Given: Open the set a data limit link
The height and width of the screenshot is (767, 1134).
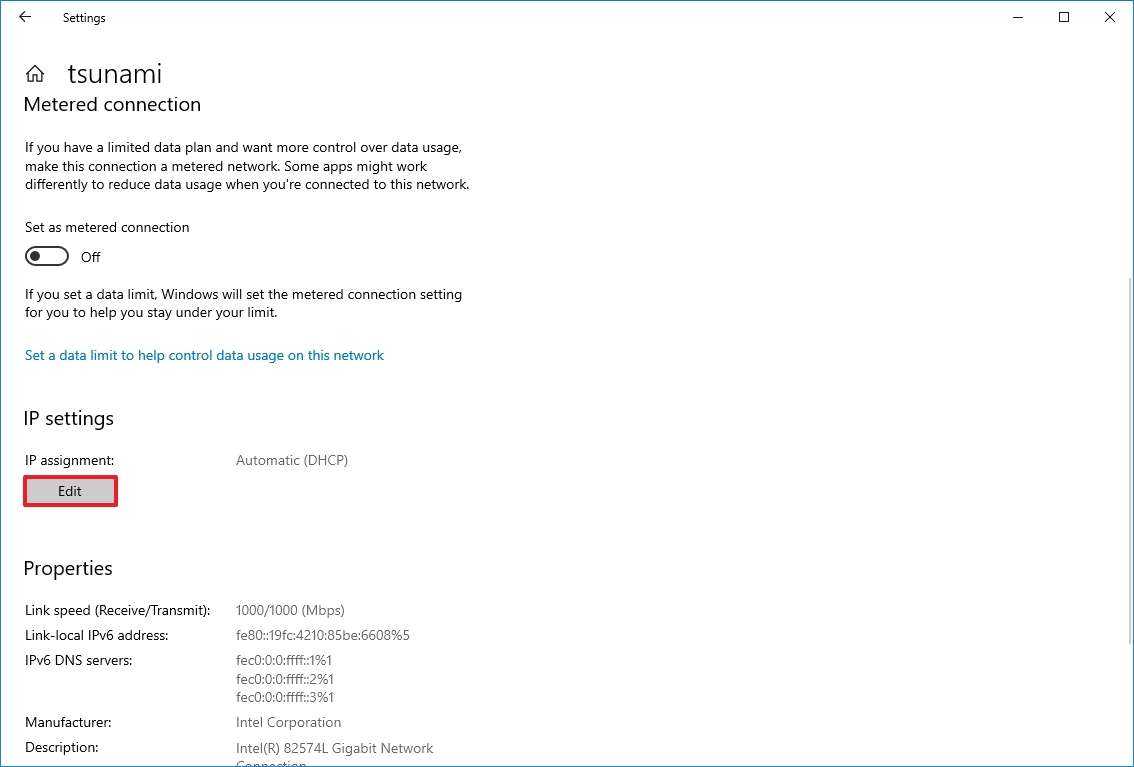Looking at the screenshot, I should pyautogui.click(x=204, y=355).
